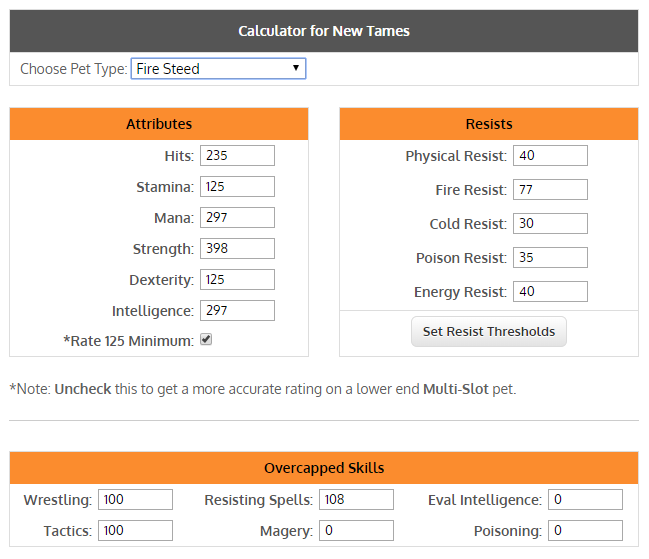649x559 pixels.
Task: Click the Resisting Spells field
Action: click(x=356, y=499)
